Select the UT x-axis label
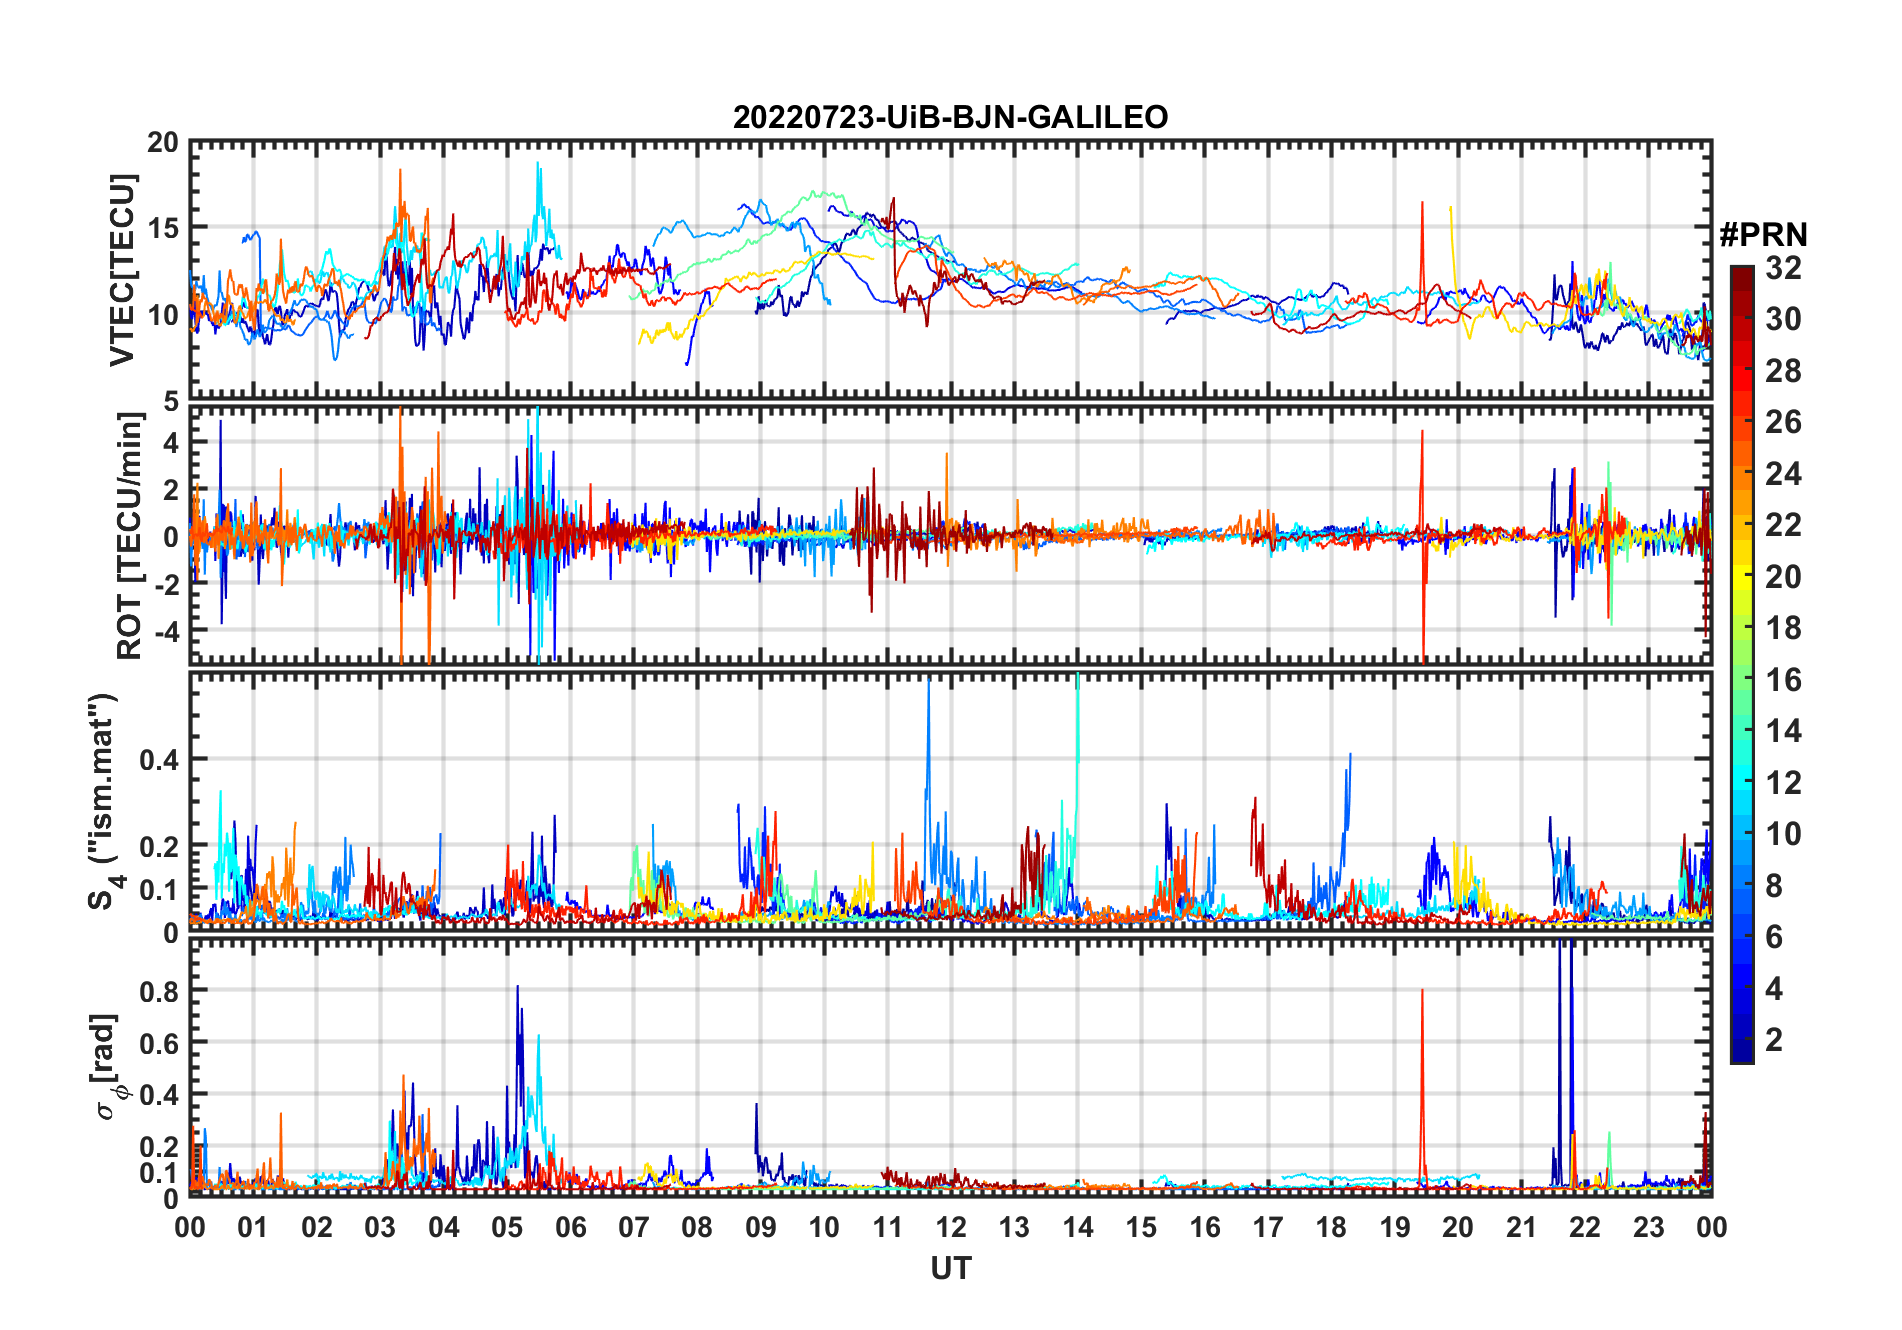 point(950,1269)
